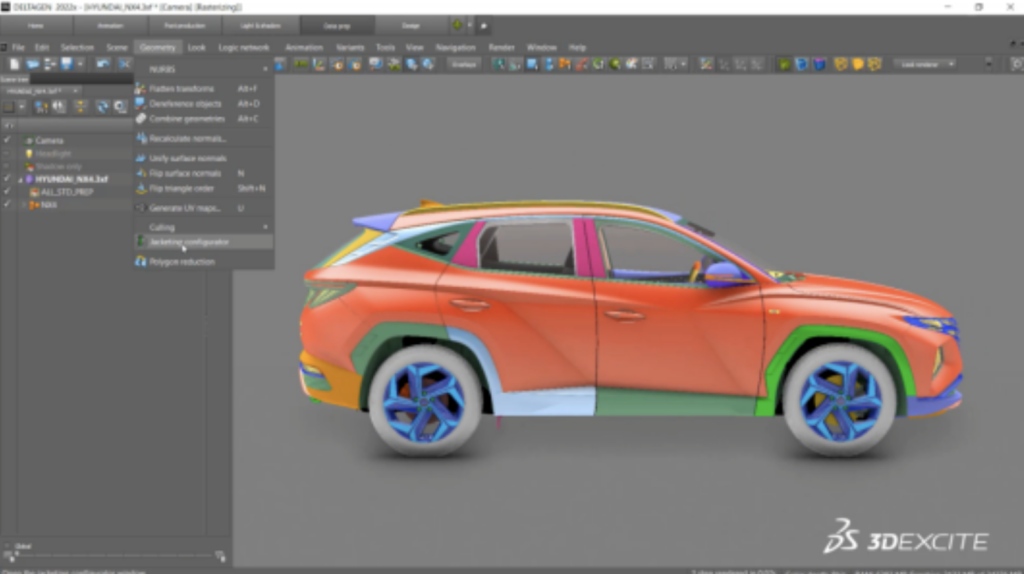The image size is (1024, 574).
Task: Click the Undo arrow icon
Action: 101,64
